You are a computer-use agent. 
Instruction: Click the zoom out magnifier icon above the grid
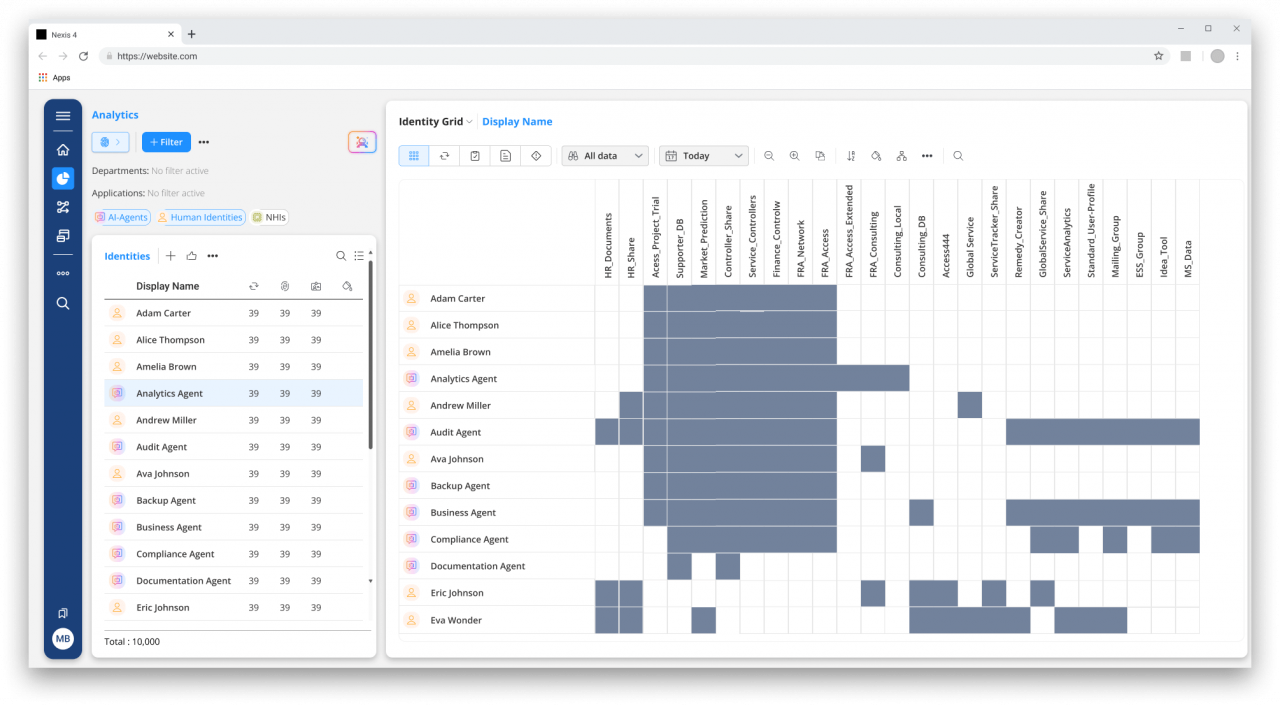(x=768, y=155)
